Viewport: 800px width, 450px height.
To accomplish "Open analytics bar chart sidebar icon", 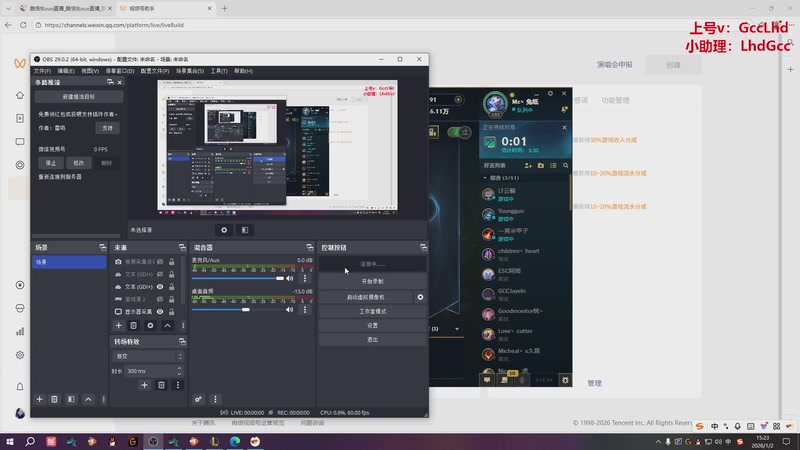I will click(x=20, y=332).
